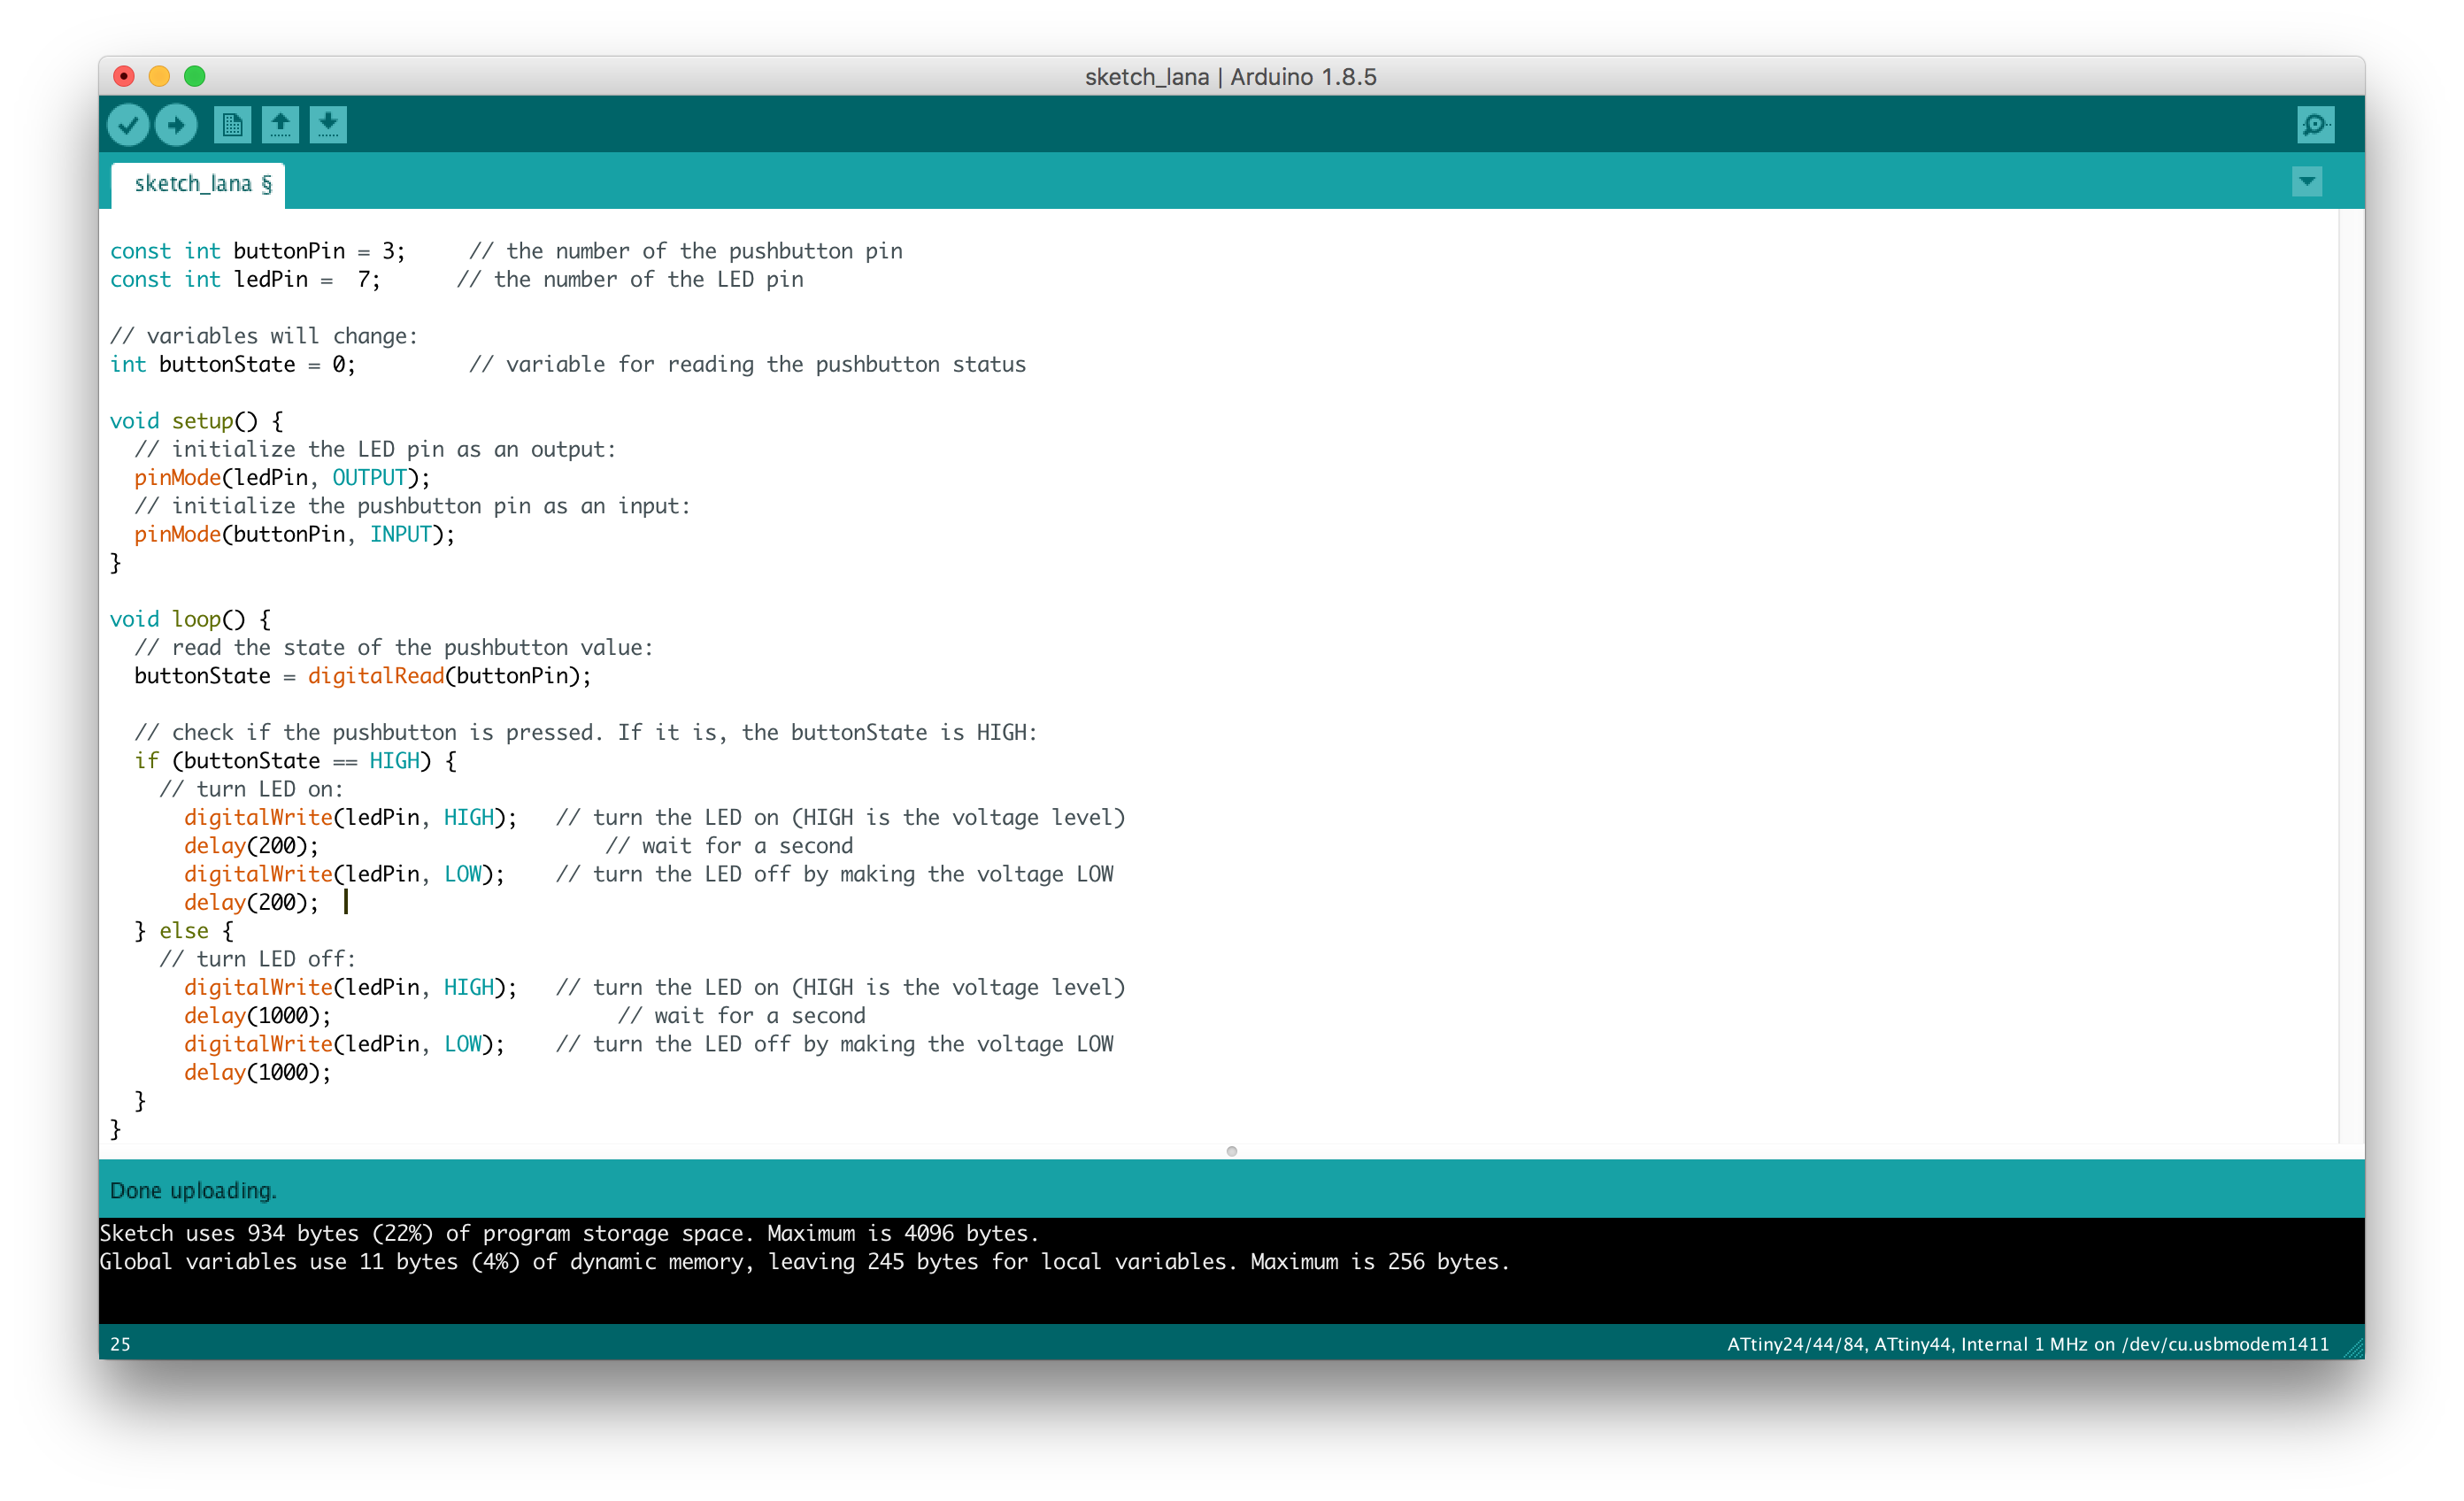Create a new sketch with the New icon
The image size is (2464, 1501).
[x=232, y=125]
